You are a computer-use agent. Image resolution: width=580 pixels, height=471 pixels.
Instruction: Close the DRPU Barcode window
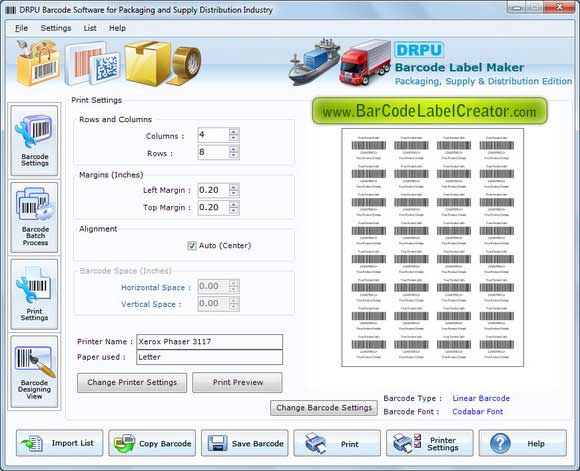click(560, 7)
